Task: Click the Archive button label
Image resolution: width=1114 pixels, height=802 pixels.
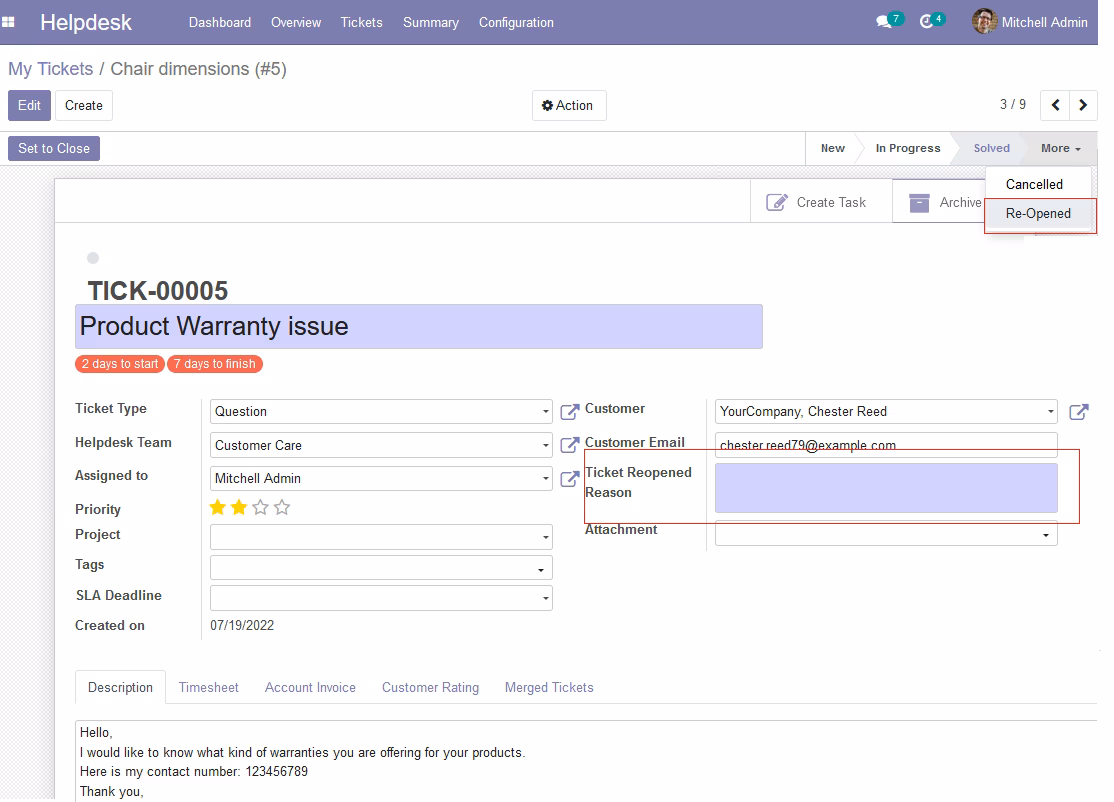Action: [x=961, y=202]
